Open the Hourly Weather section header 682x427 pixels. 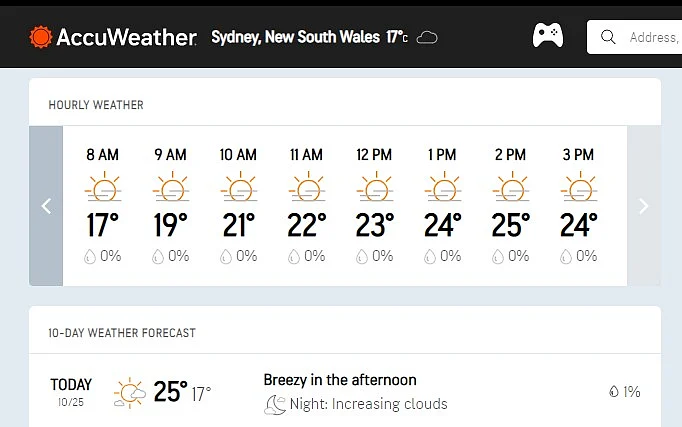[x=96, y=105]
